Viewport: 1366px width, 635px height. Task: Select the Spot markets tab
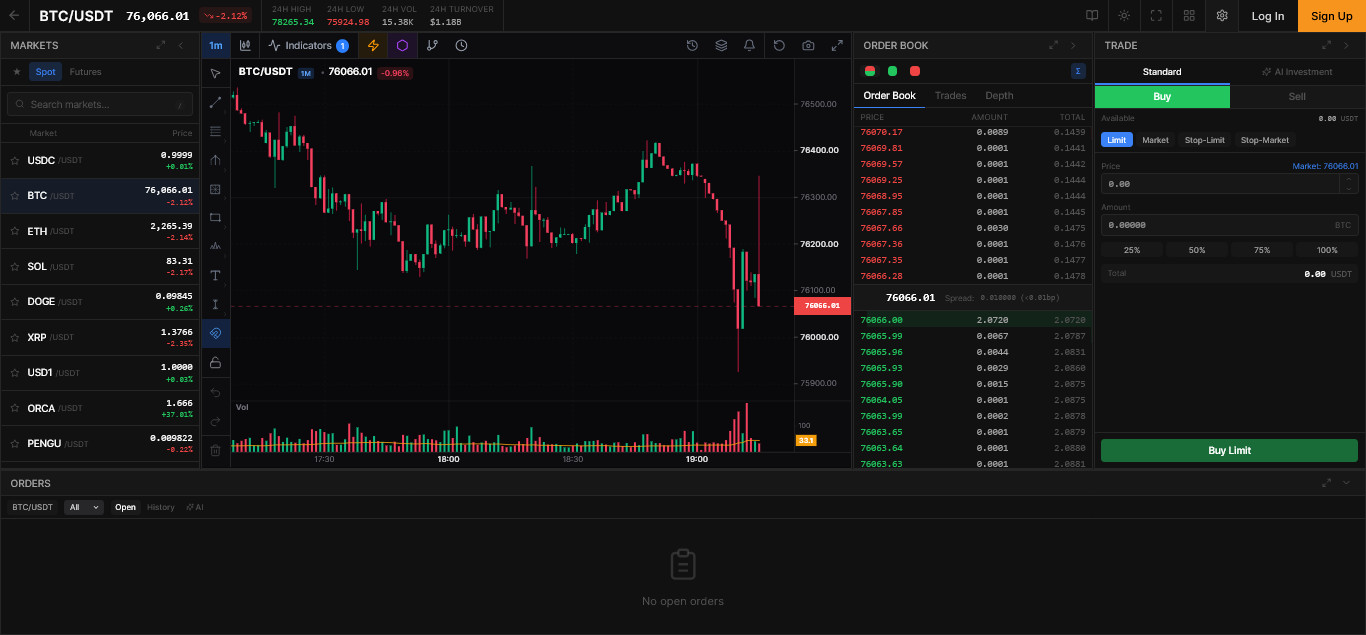46,72
